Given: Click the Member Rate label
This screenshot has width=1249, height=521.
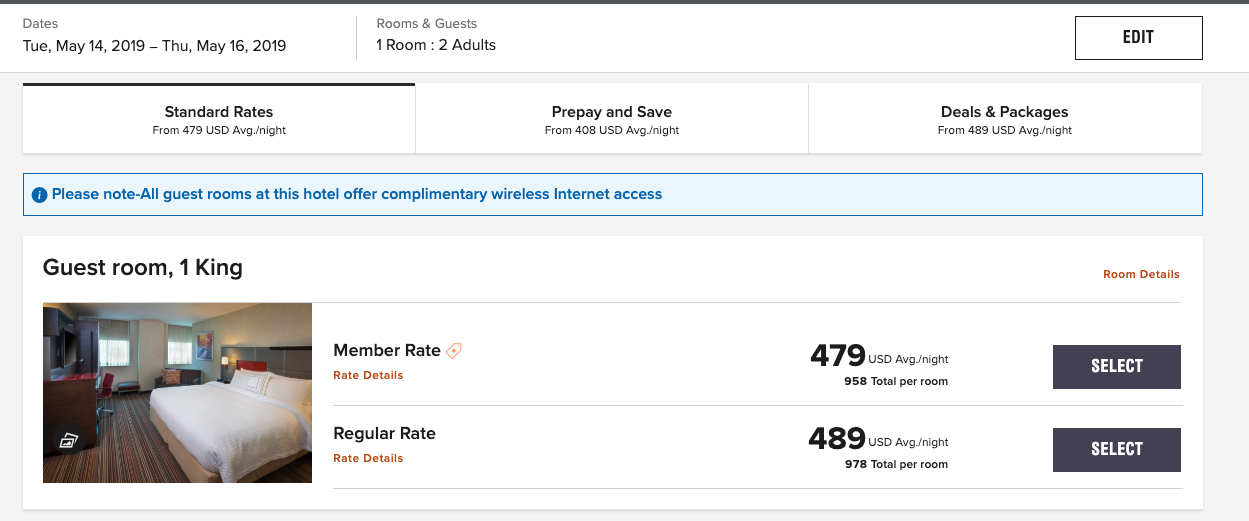Looking at the screenshot, I should 387,350.
